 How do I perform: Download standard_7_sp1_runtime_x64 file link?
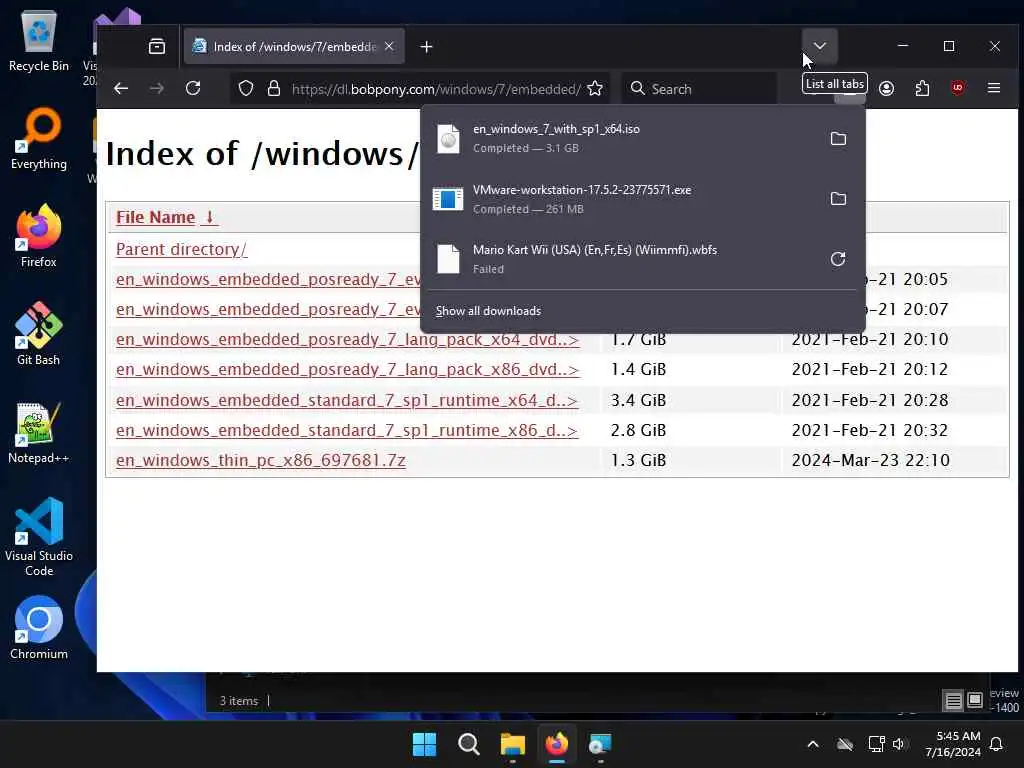[347, 400]
